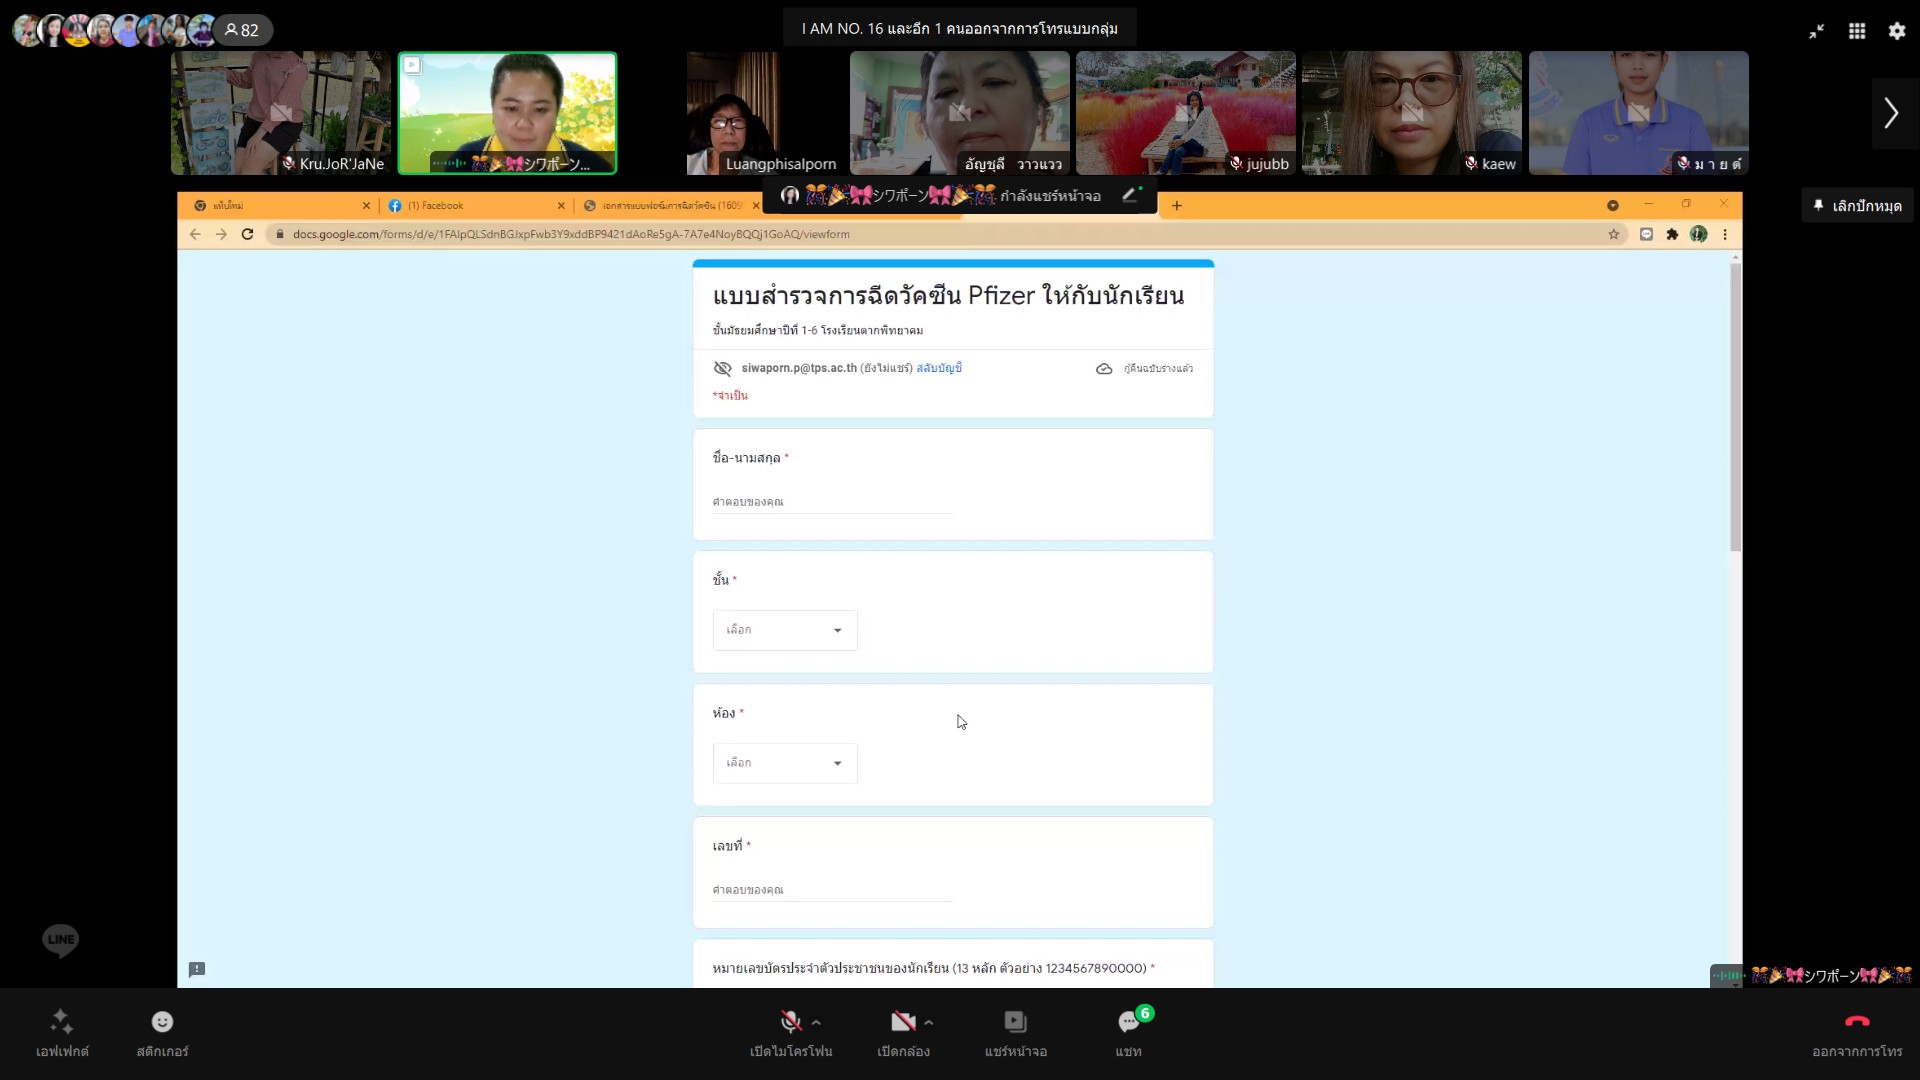Reload the page

(x=247, y=234)
